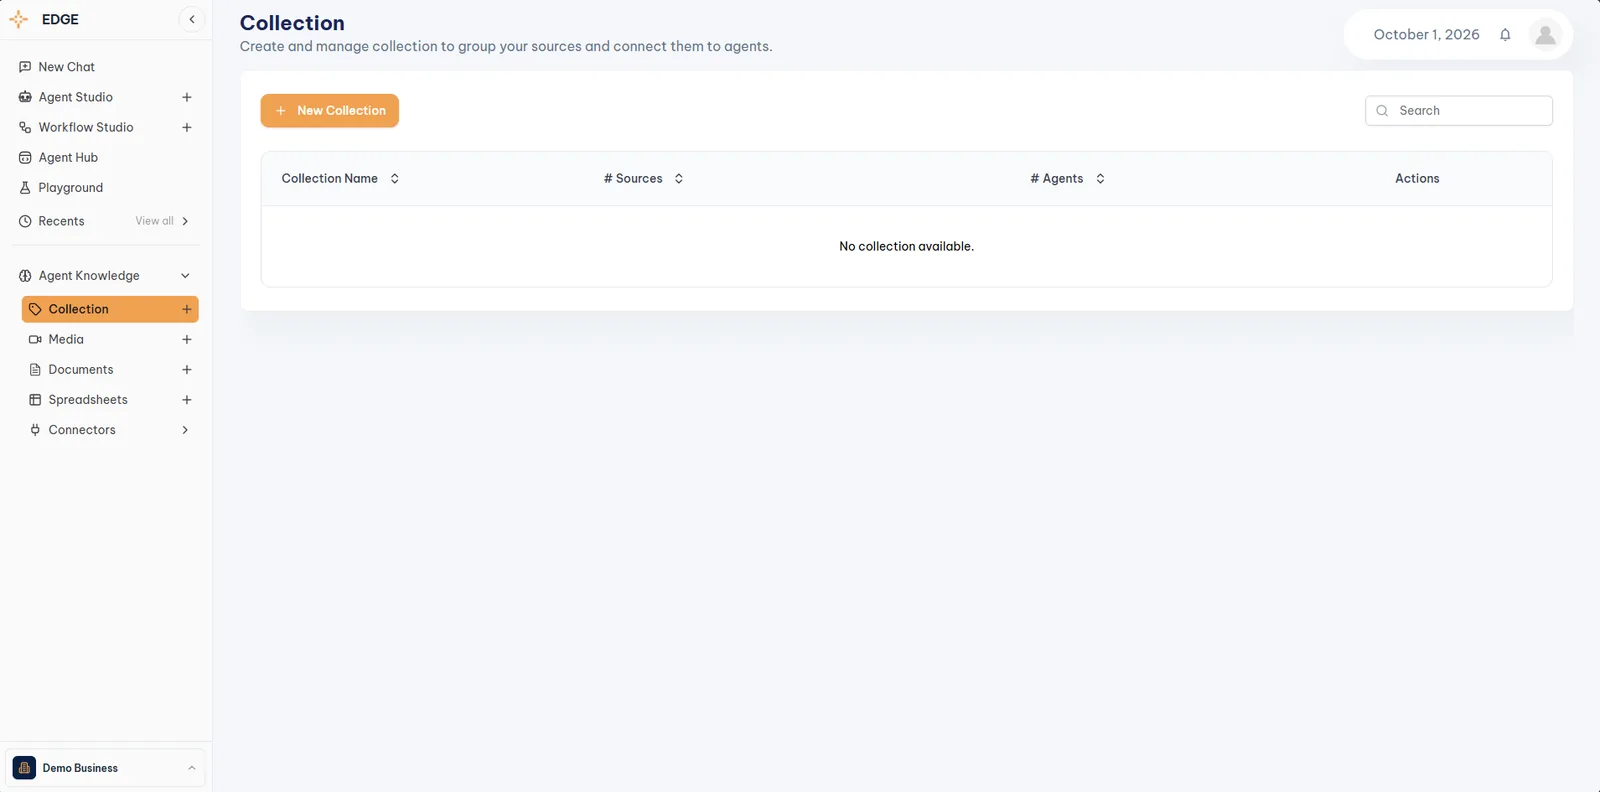Image resolution: width=1600 pixels, height=792 pixels.
Task: Click the plus icon next to Spreadsheets
Action: coord(187,399)
